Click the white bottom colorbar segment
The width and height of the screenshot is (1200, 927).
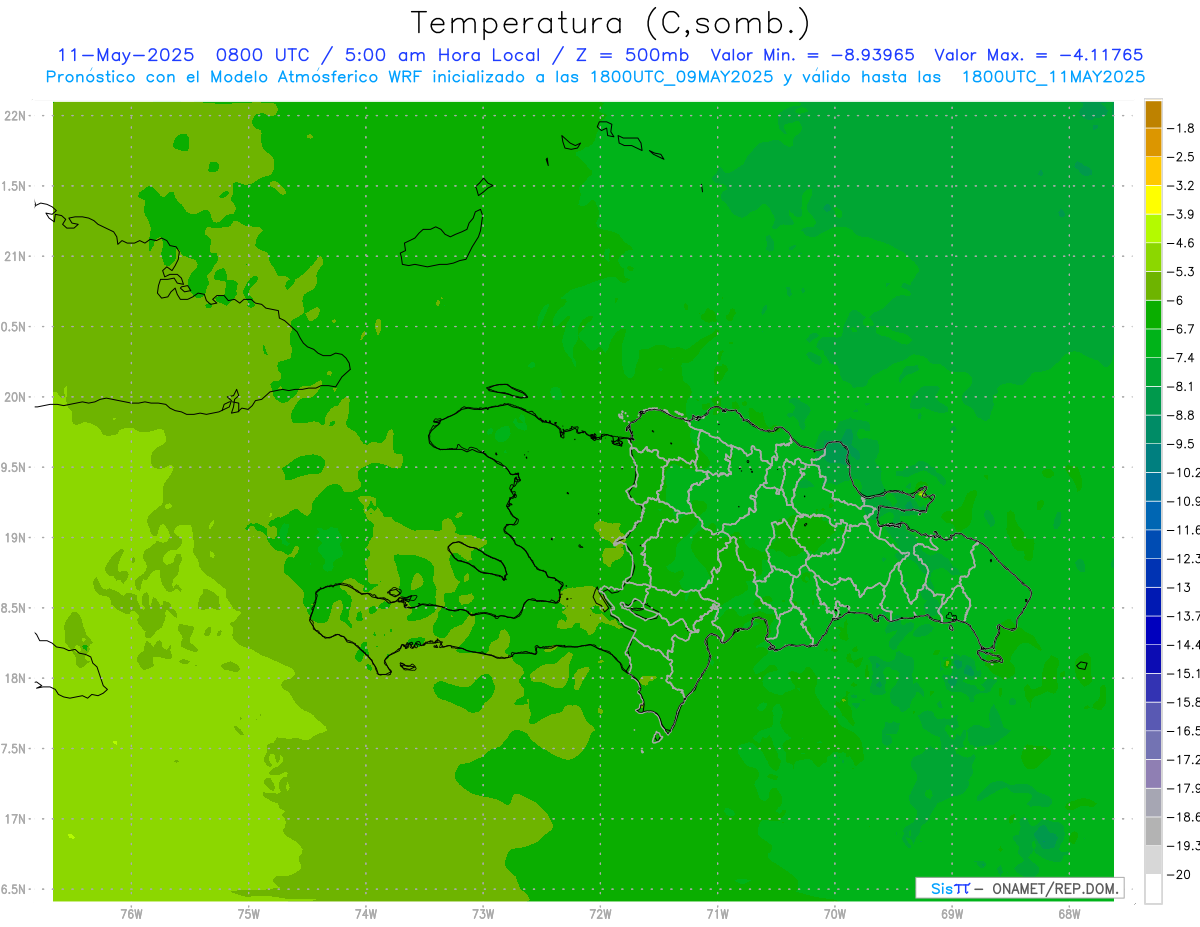pos(1153,888)
